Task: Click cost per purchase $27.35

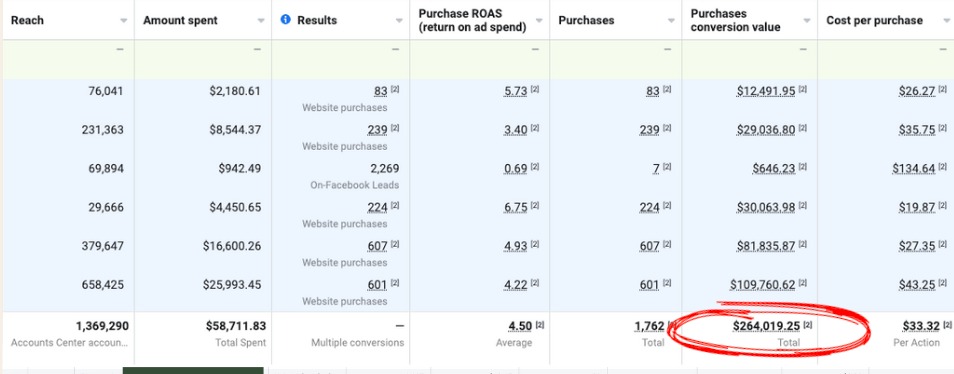Action: (917, 246)
